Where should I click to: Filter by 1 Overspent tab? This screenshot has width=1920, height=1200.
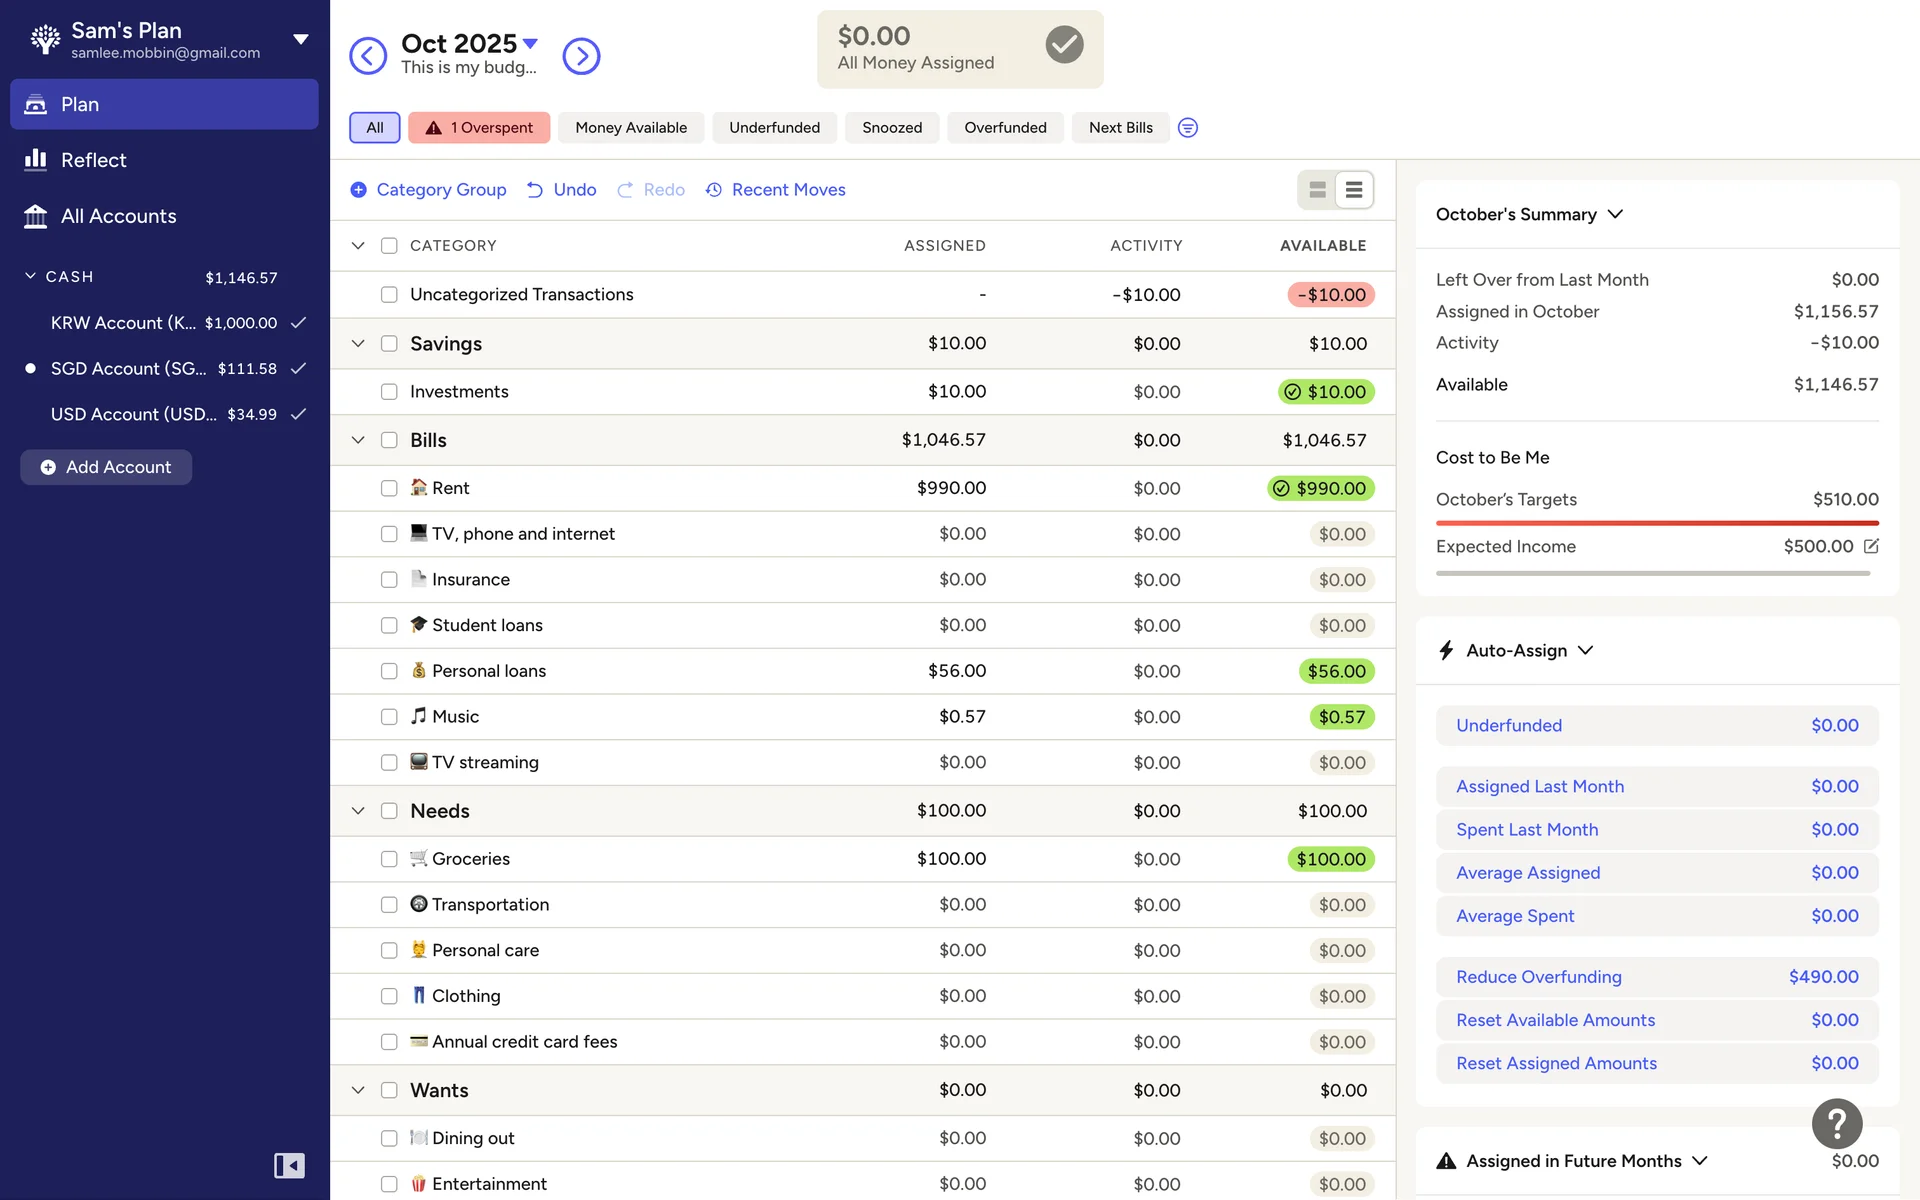(479, 128)
